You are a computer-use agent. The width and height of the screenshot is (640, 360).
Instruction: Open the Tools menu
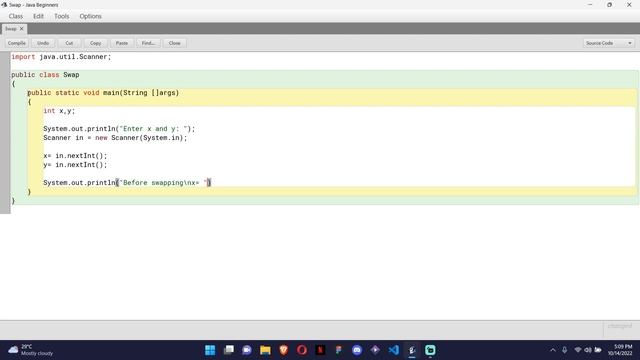click(x=62, y=16)
